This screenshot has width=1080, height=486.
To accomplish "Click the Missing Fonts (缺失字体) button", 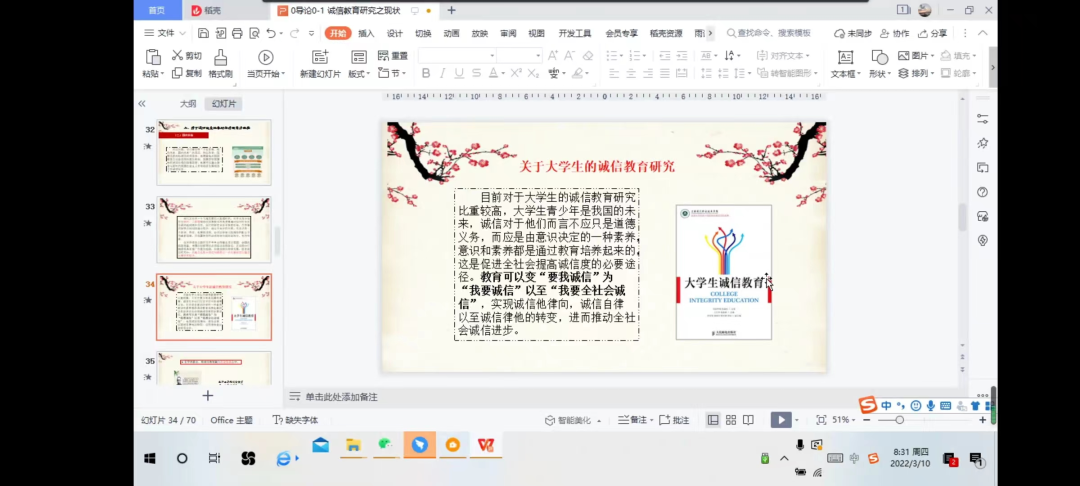I will pos(296,420).
